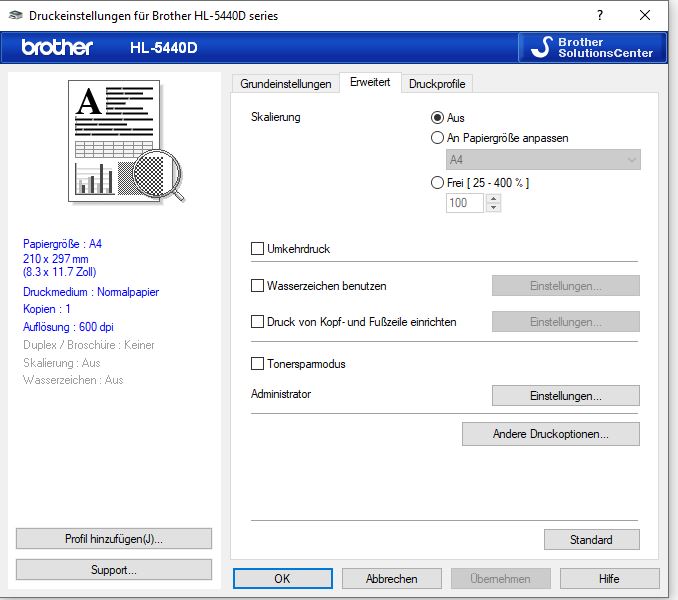Image resolution: width=678 pixels, height=600 pixels.
Task: Click the Abbrechen button
Action: [x=392, y=578]
